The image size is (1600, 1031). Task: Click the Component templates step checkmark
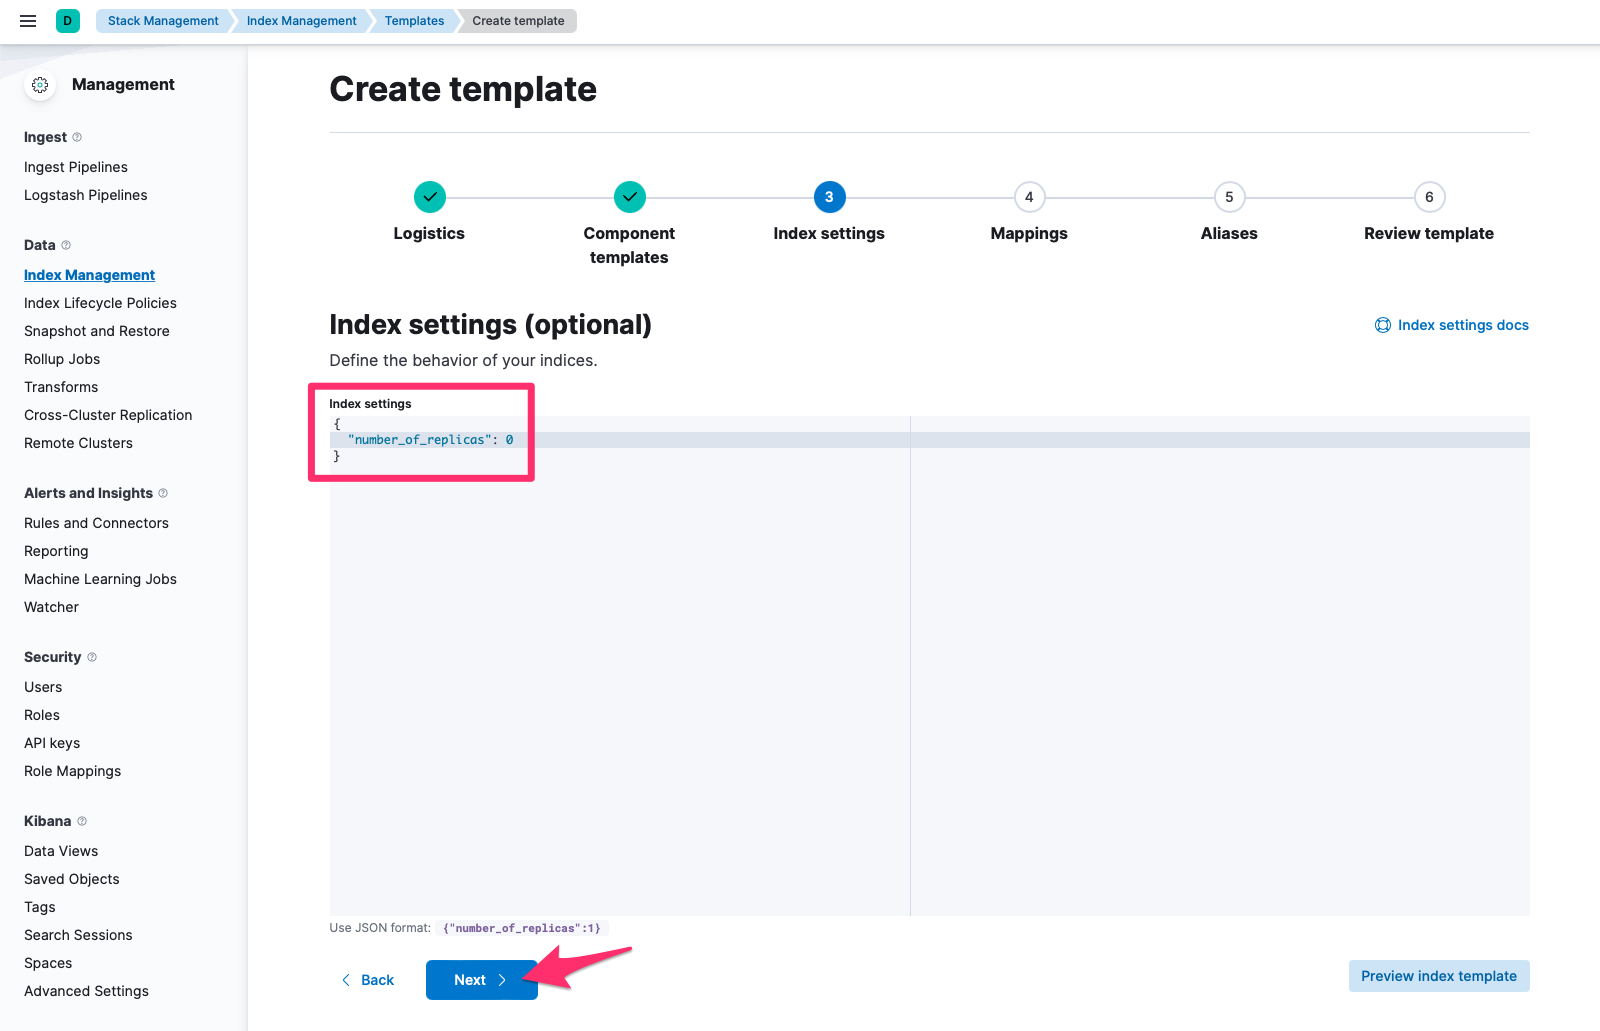[x=629, y=197]
